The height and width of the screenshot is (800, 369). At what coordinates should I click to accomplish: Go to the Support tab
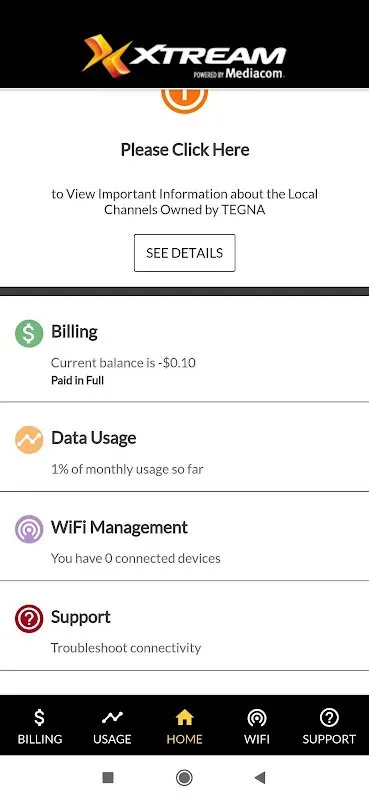(329, 727)
